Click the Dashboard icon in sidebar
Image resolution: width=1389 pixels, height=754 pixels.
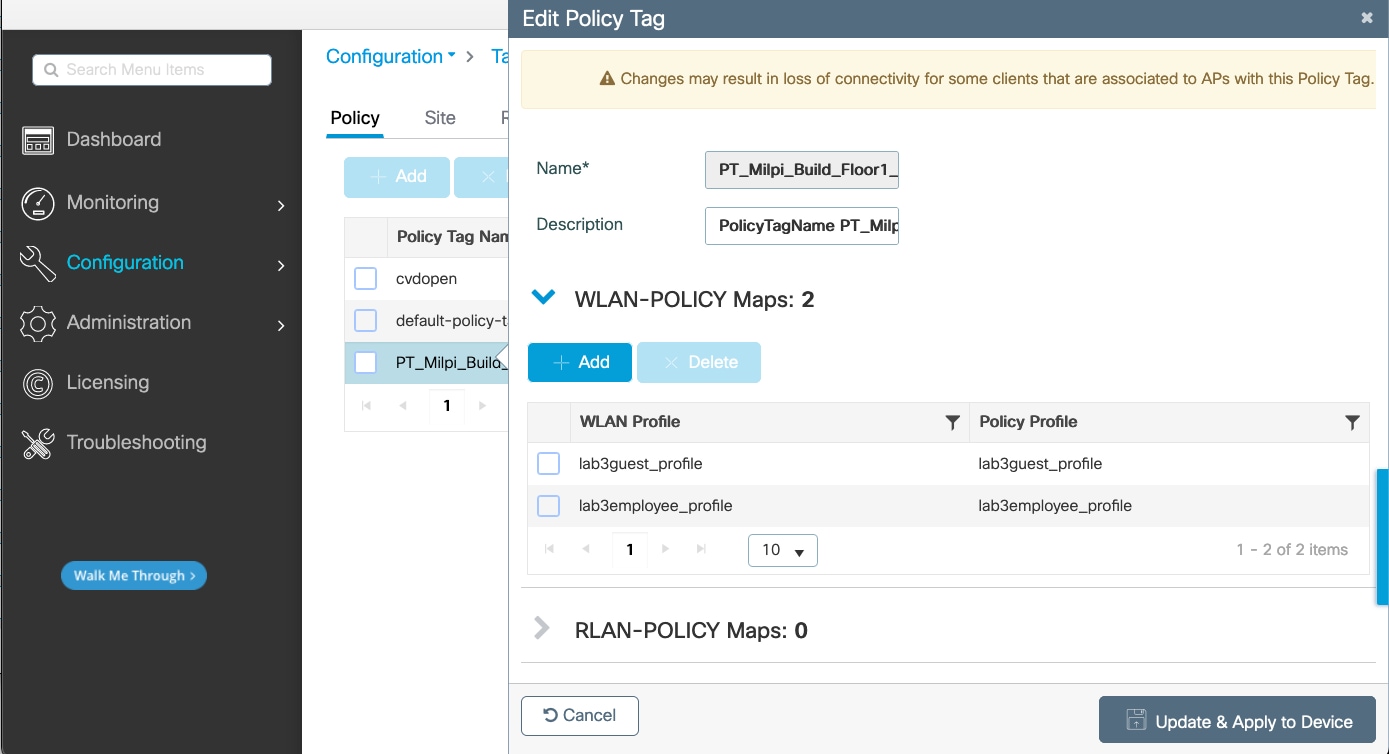click(x=38, y=140)
